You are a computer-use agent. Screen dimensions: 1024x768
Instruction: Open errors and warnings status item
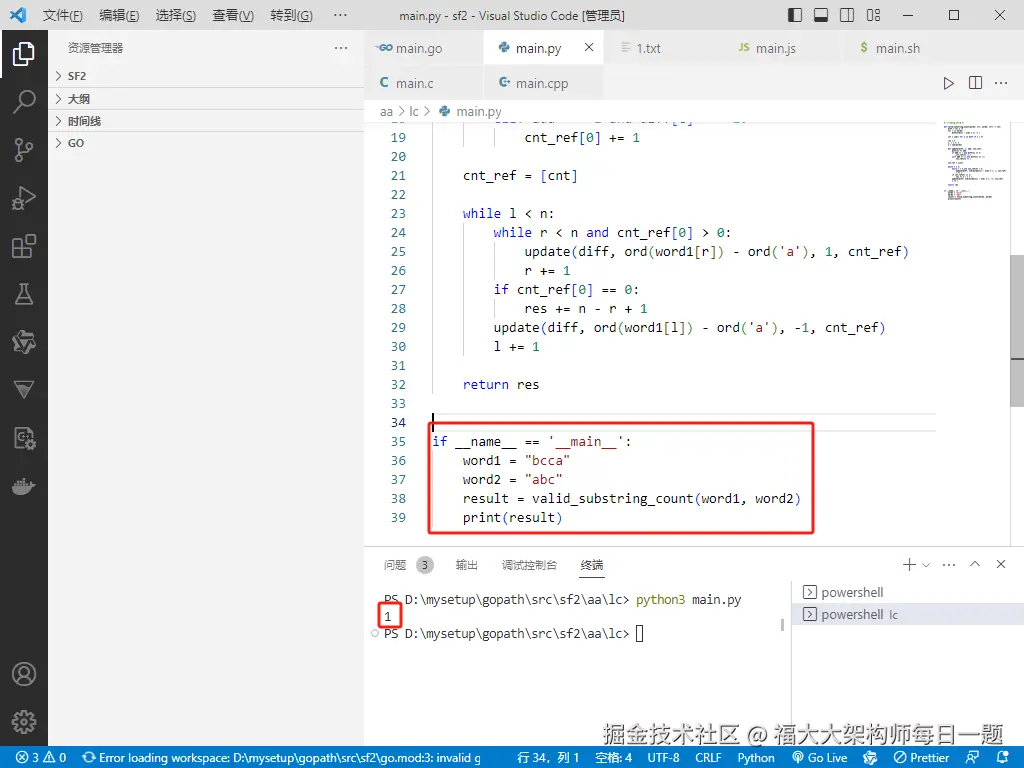click(x=41, y=758)
